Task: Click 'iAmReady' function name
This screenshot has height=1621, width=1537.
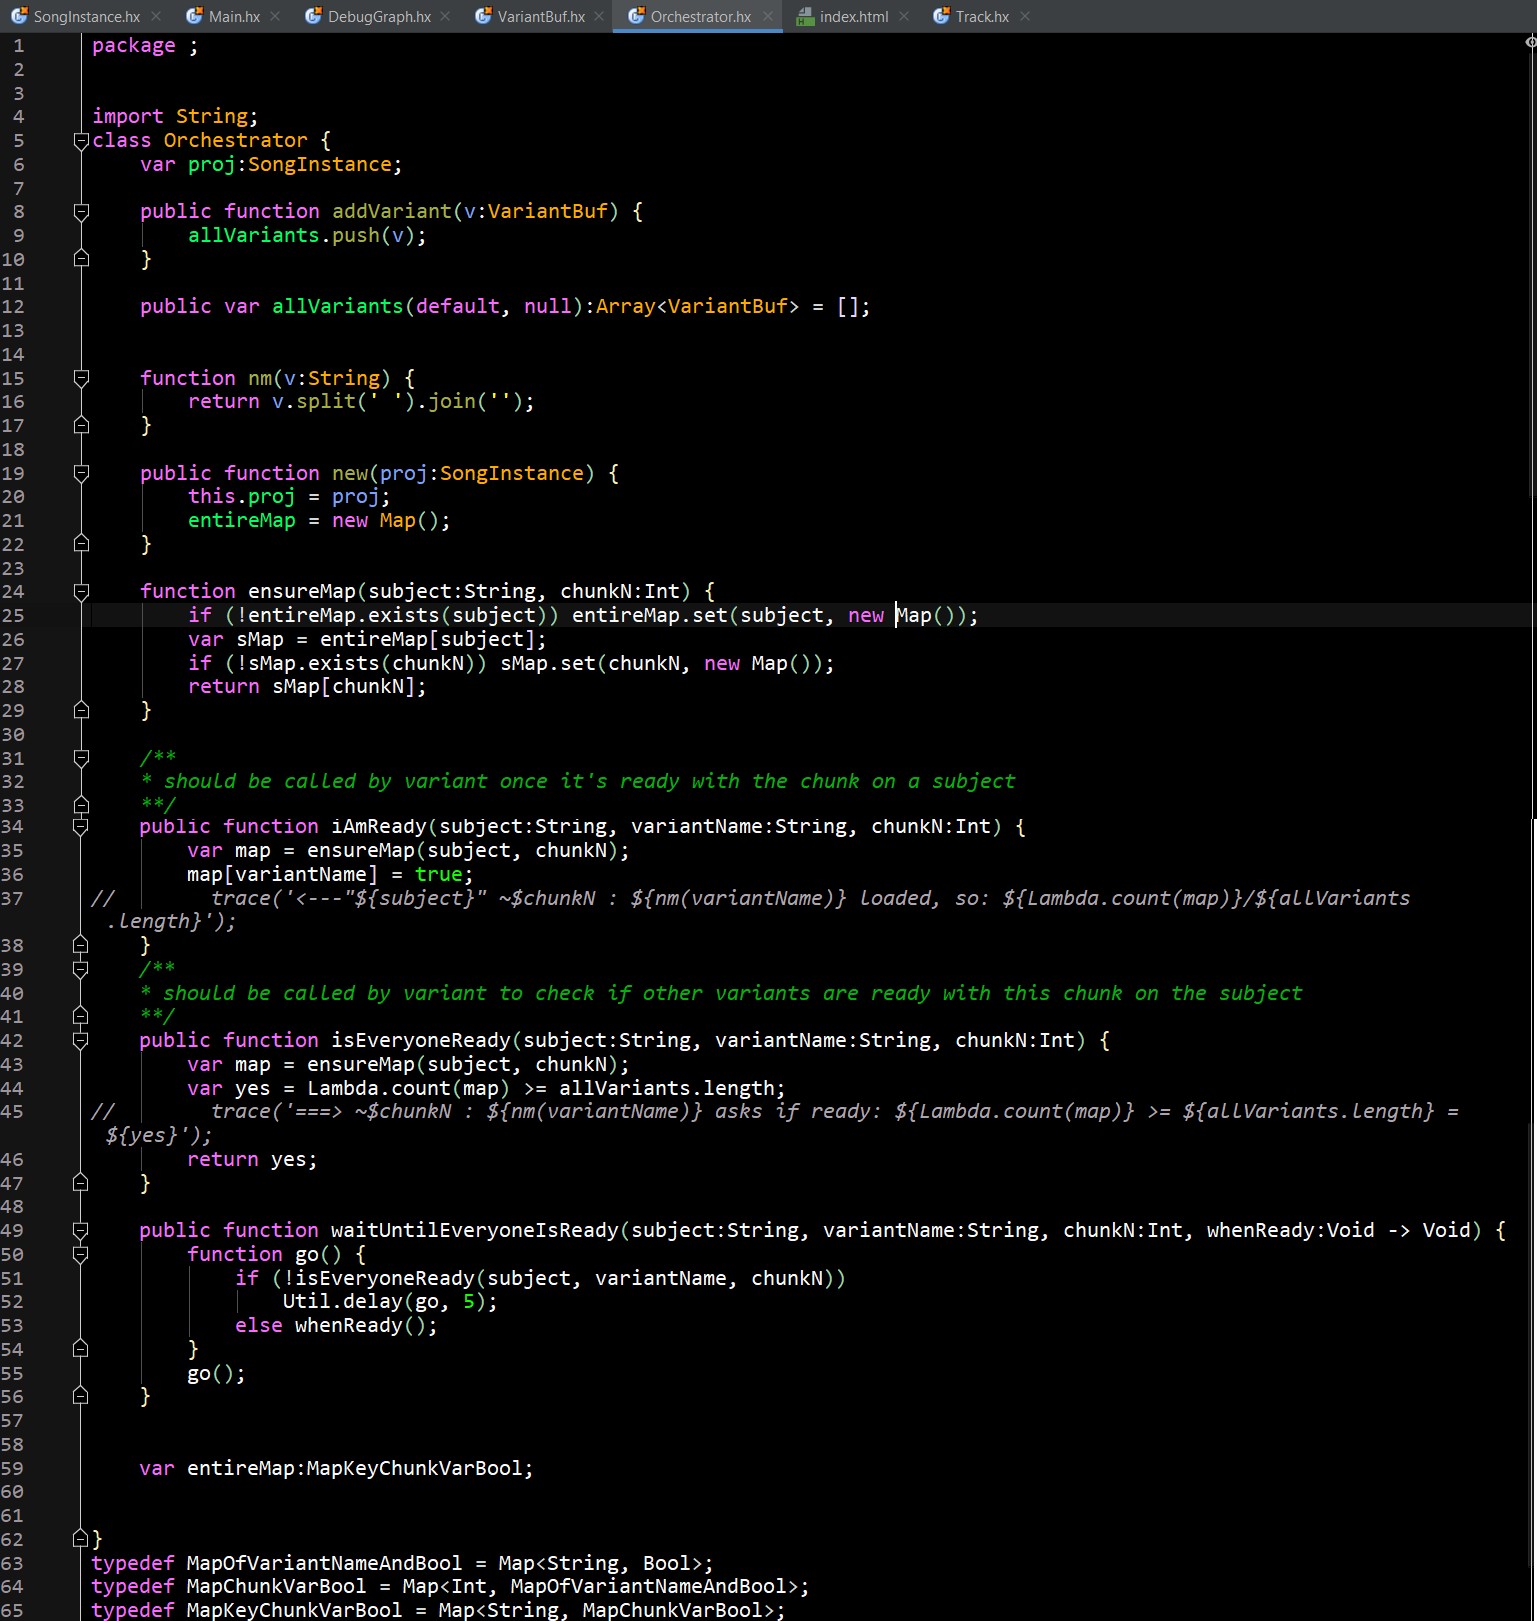Action: 379,827
